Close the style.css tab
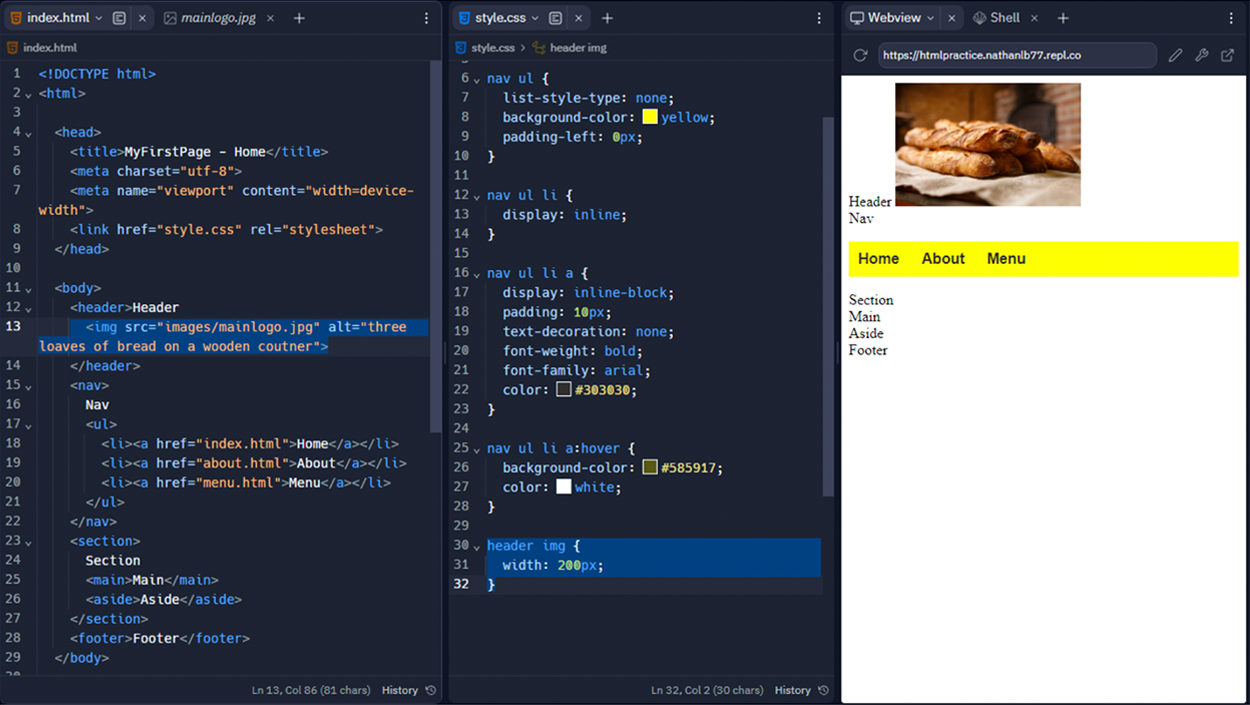Screen dimensions: 1250x705 (578, 18)
